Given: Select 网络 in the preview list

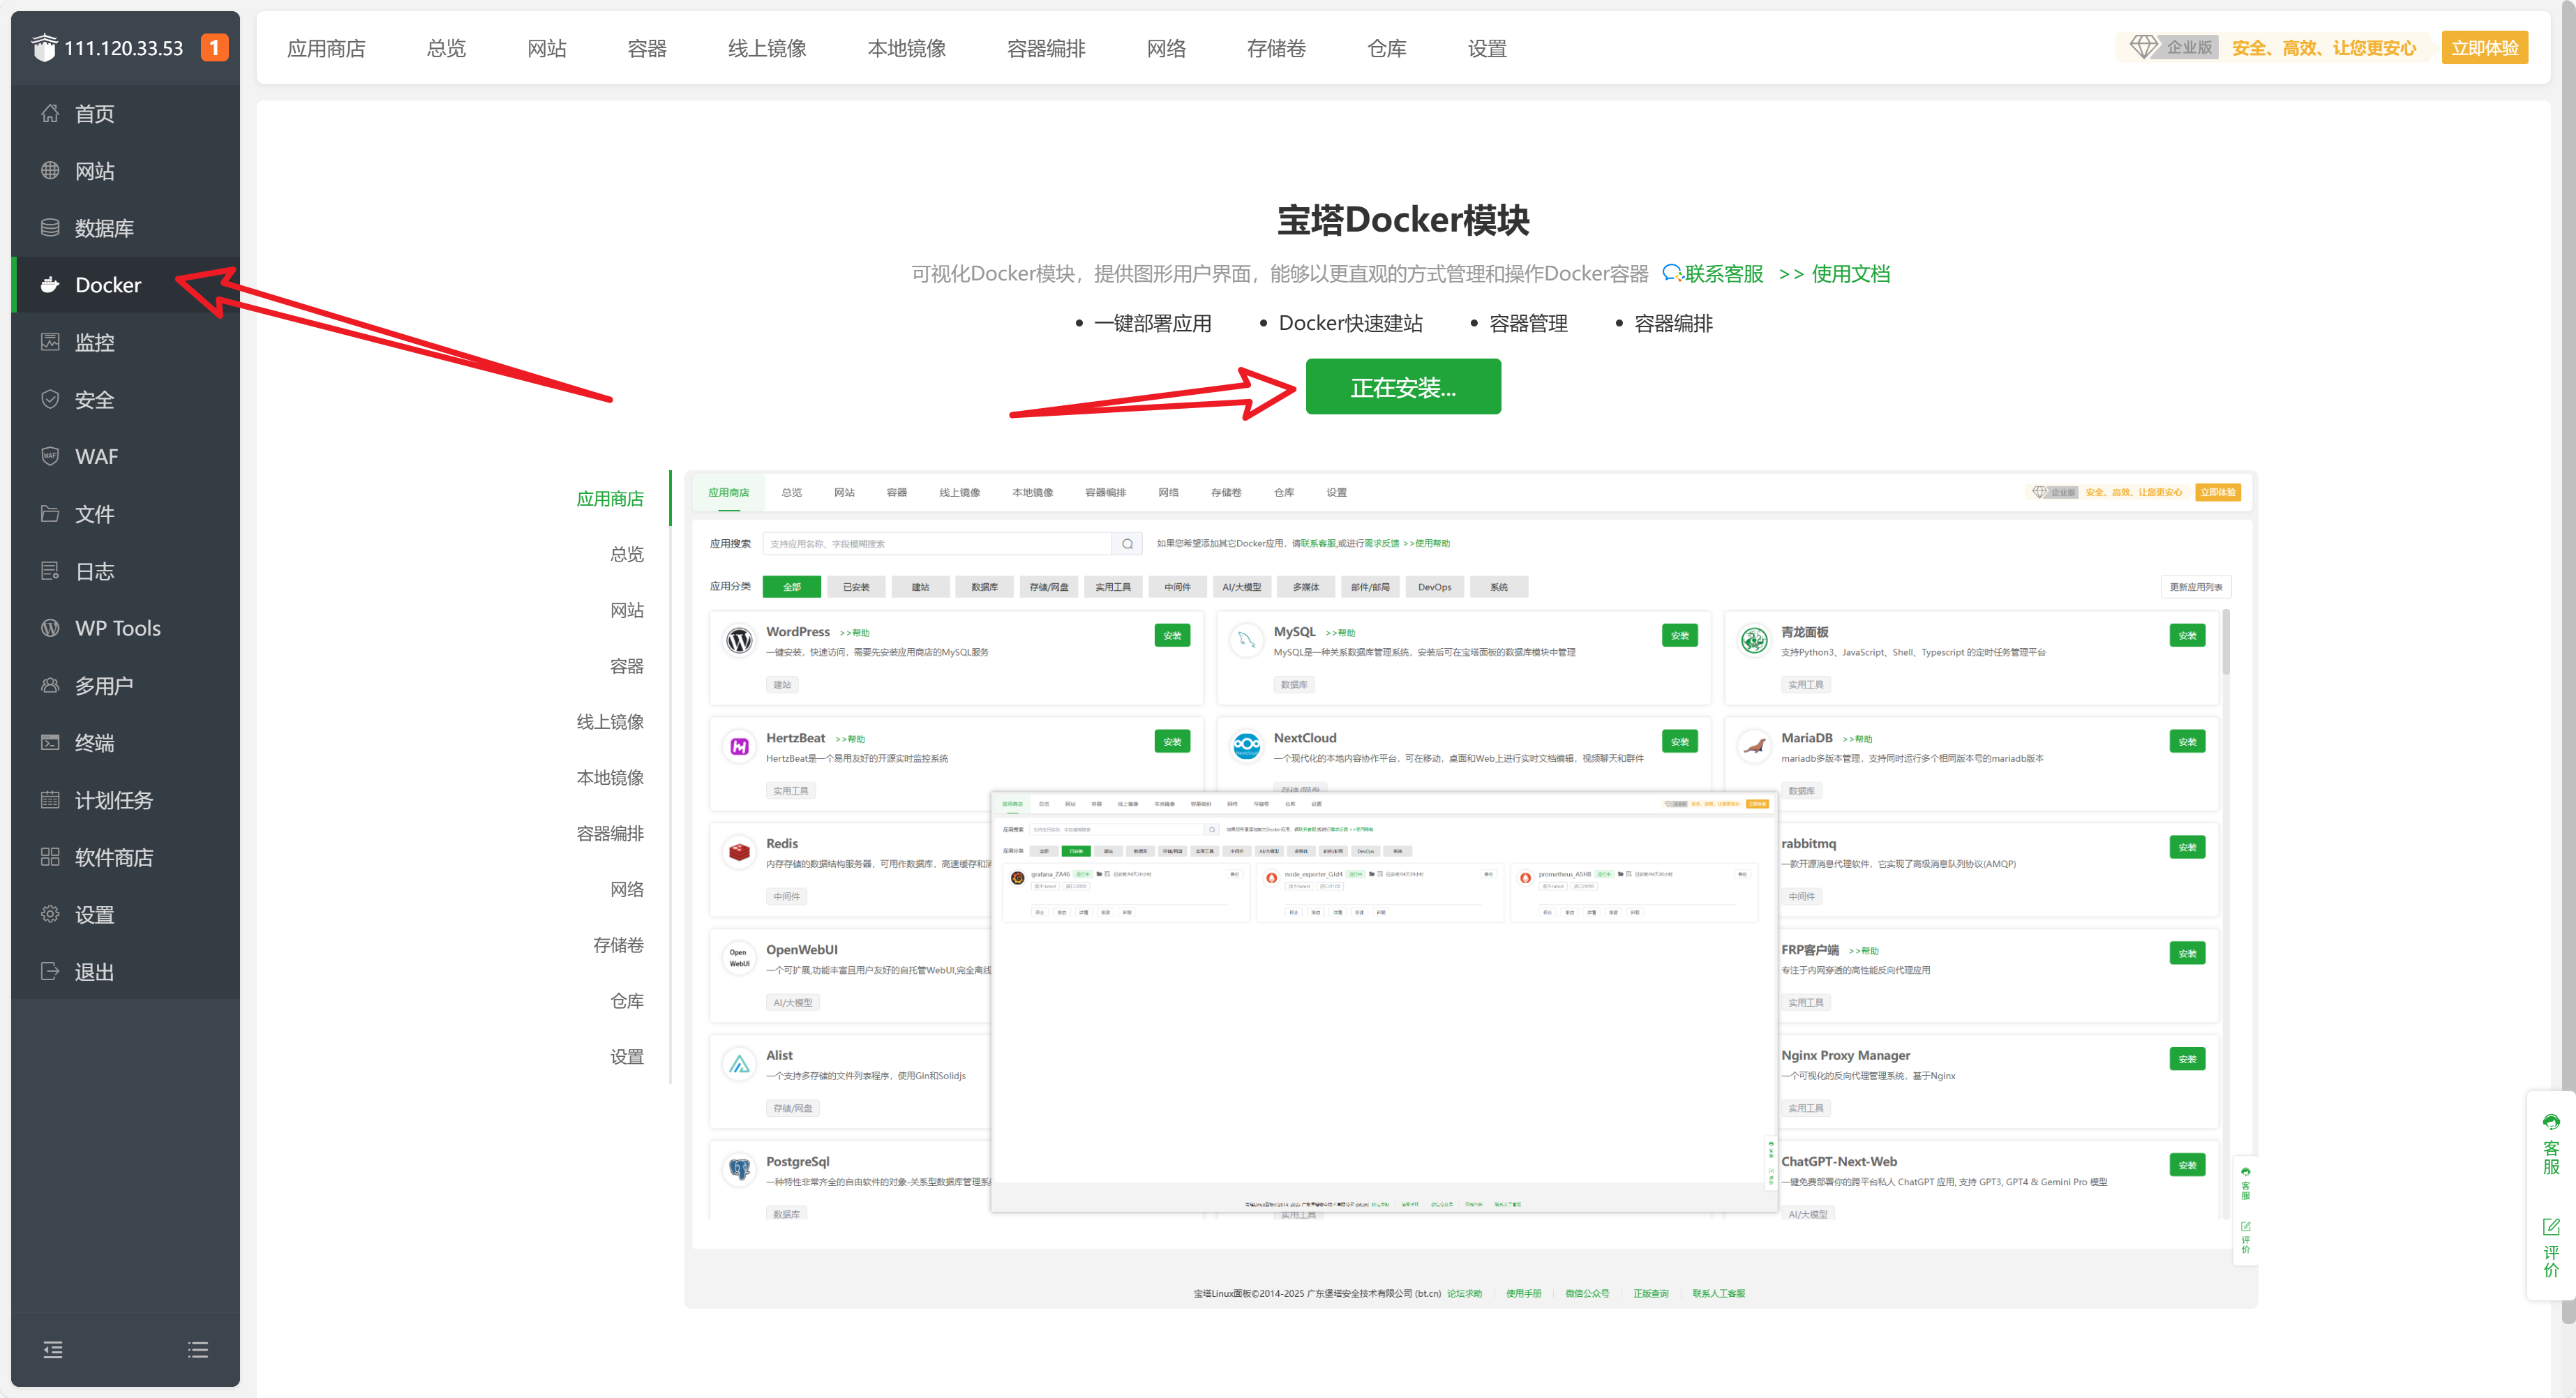Looking at the screenshot, I should click(x=627, y=889).
